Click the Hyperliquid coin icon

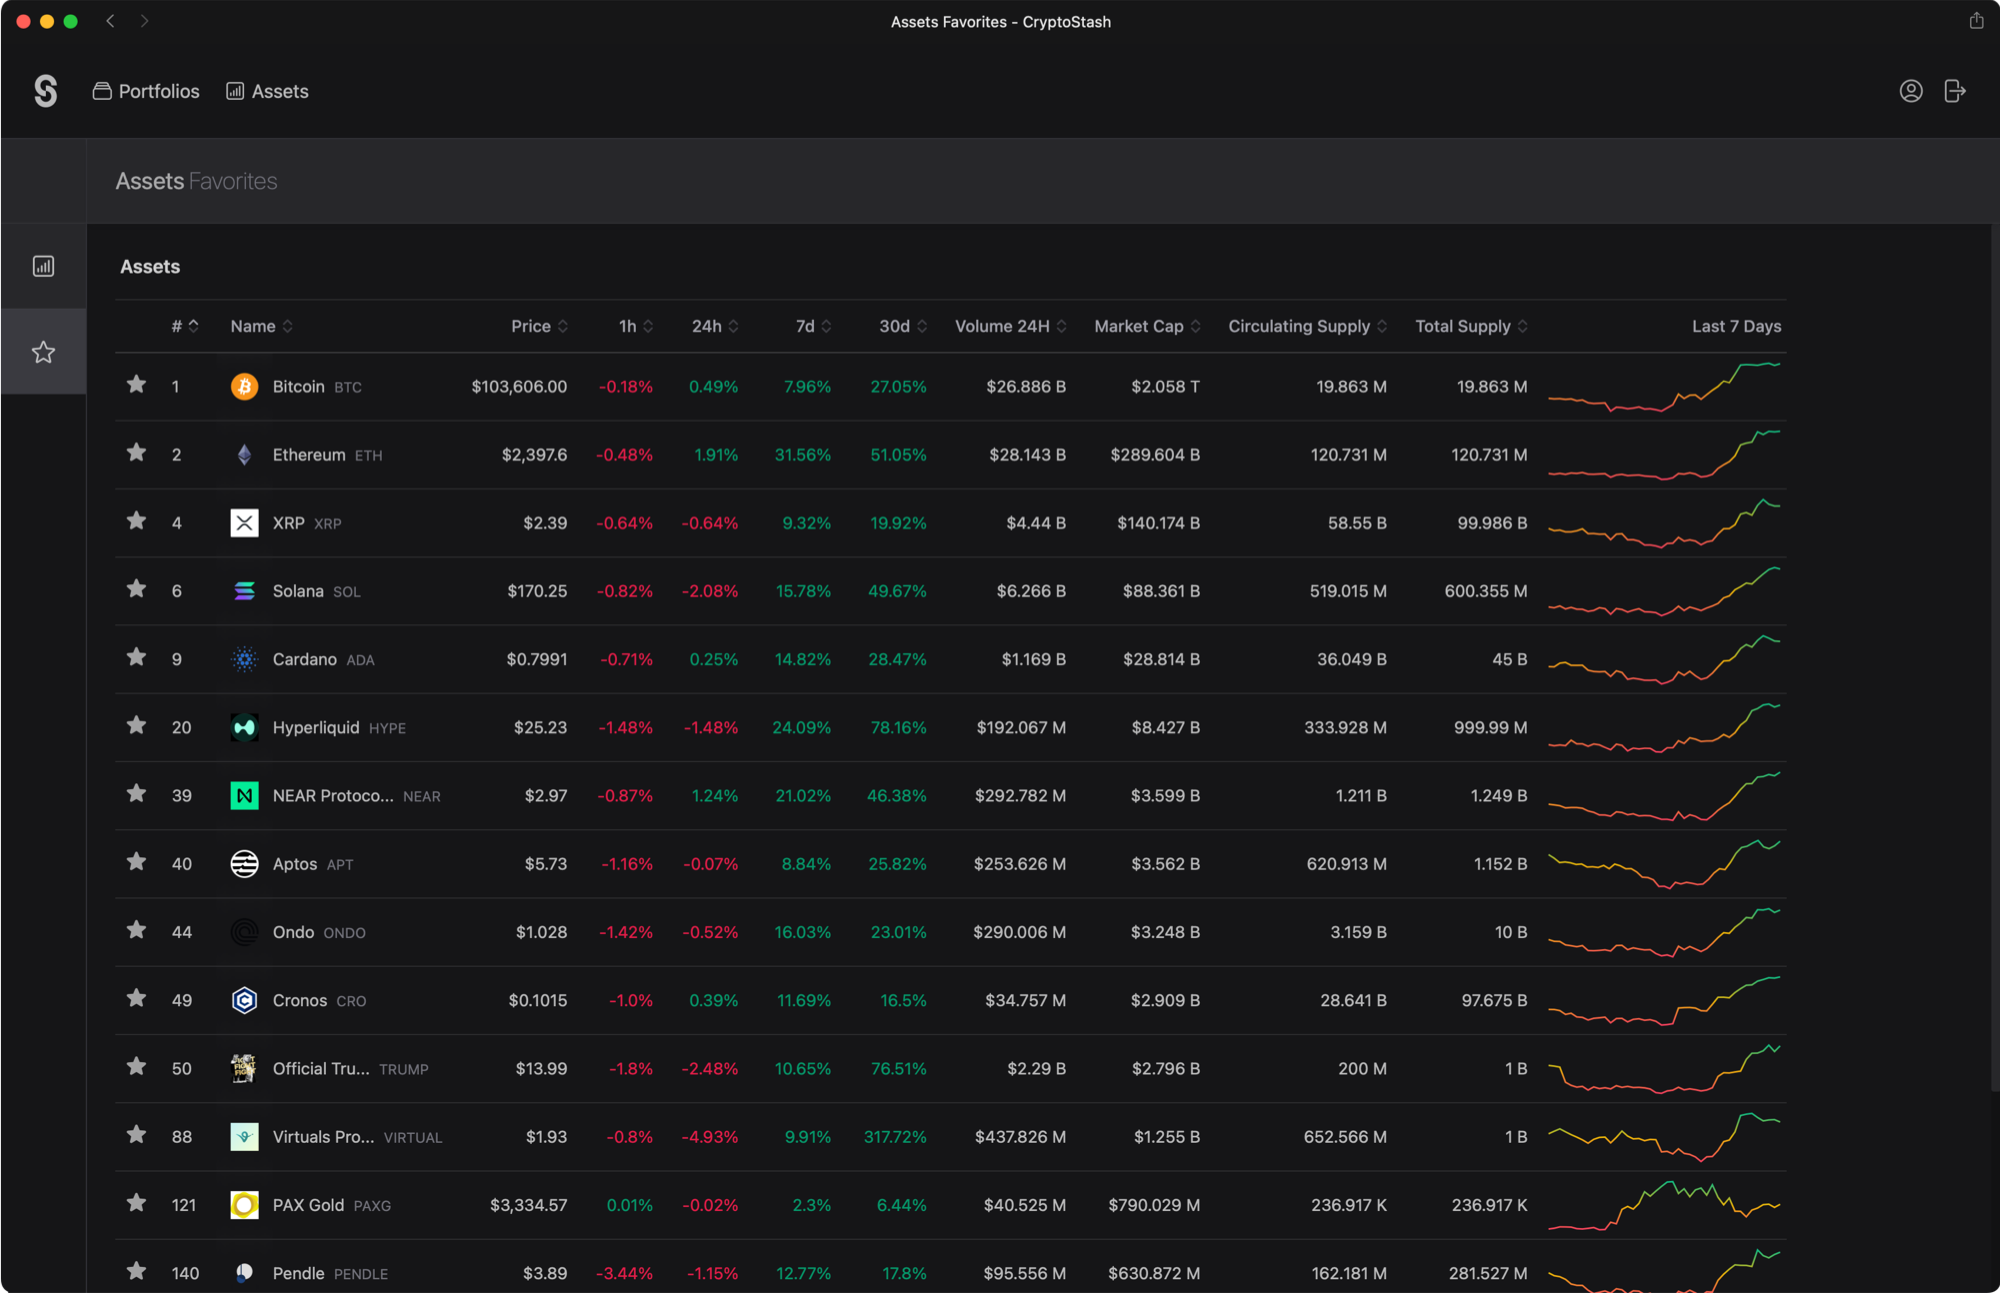[x=244, y=727]
